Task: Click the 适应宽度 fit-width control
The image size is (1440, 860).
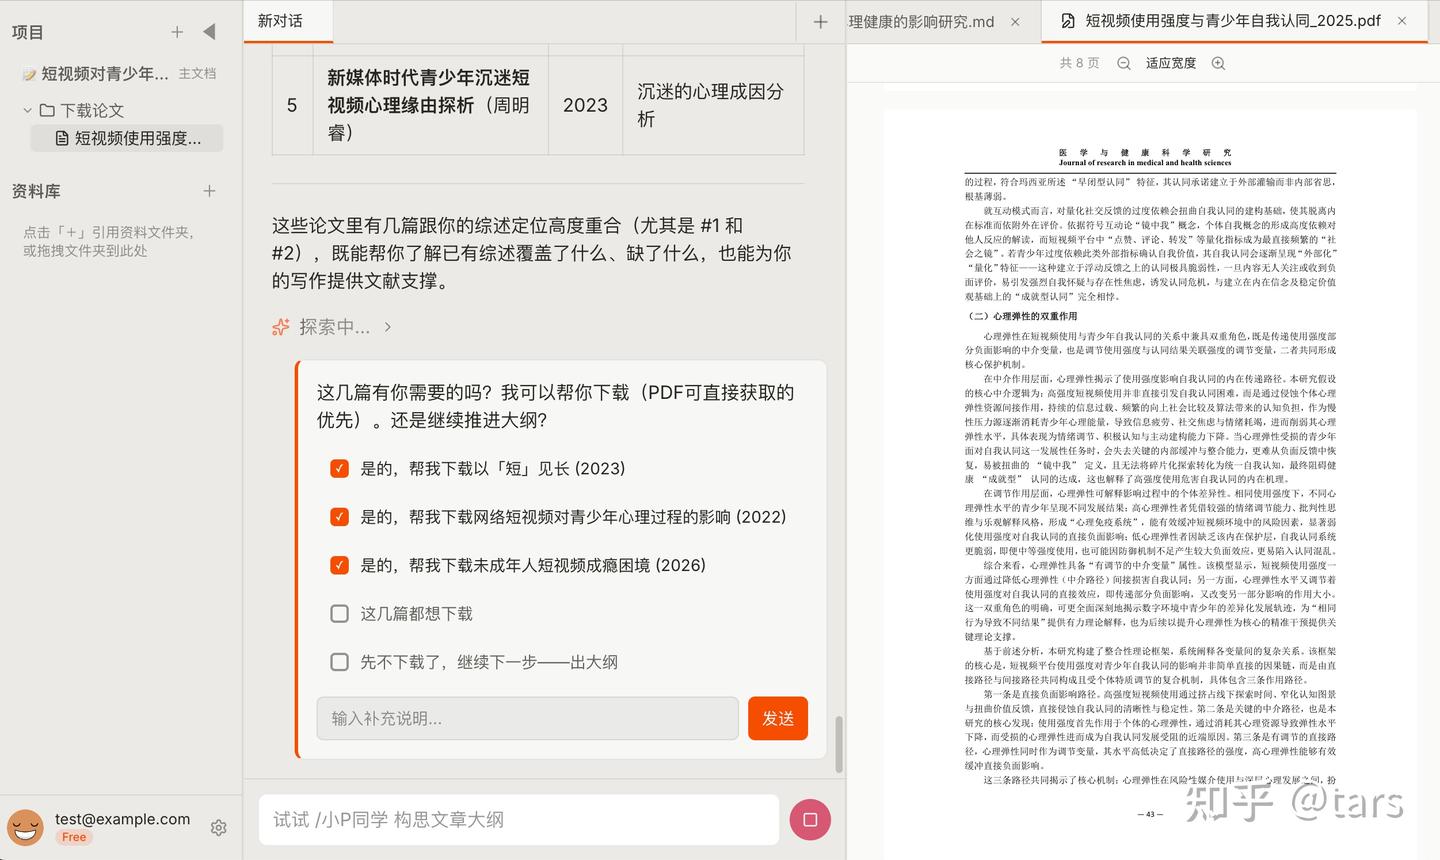Action: (1170, 62)
